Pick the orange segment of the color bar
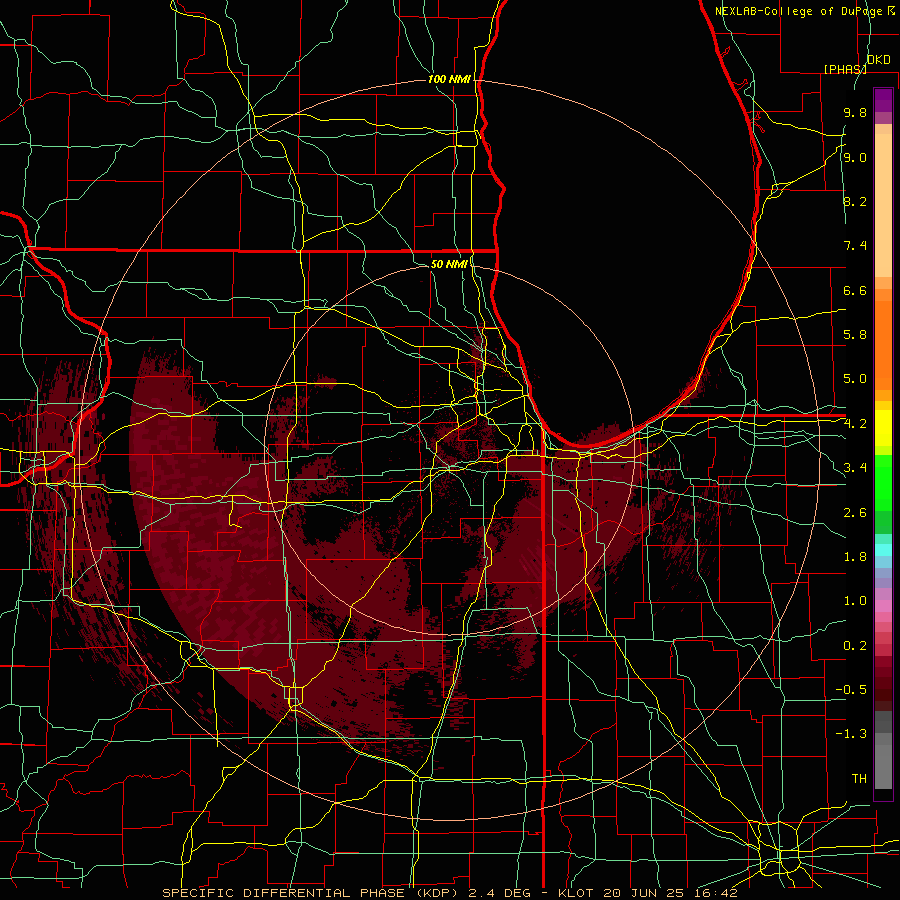The height and width of the screenshot is (900, 900). (x=883, y=344)
